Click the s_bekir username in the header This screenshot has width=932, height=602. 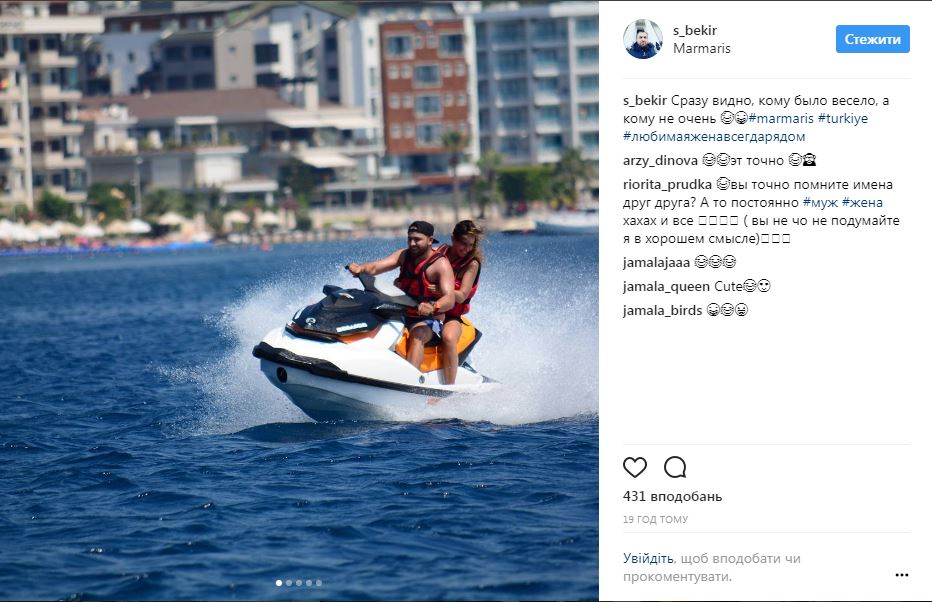tap(695, 30)
